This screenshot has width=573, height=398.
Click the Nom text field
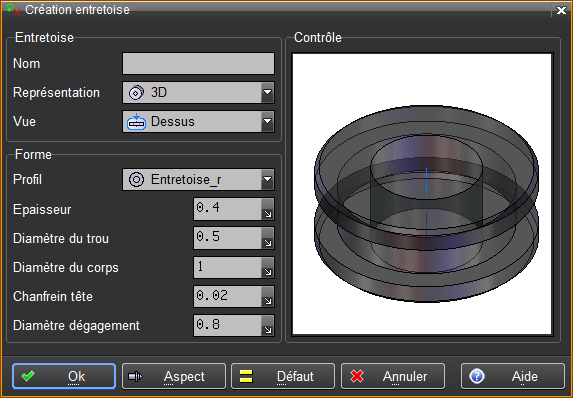pos(198,64)
